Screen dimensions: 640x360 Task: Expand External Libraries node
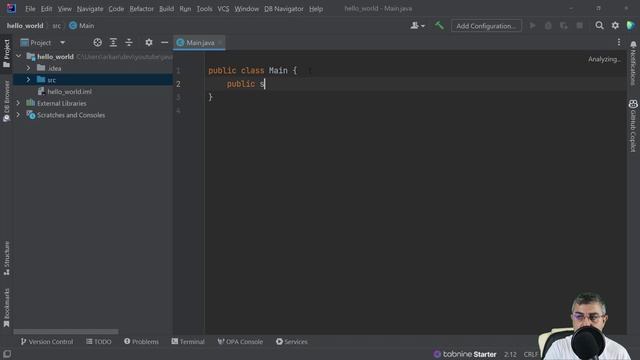[18, 103]
